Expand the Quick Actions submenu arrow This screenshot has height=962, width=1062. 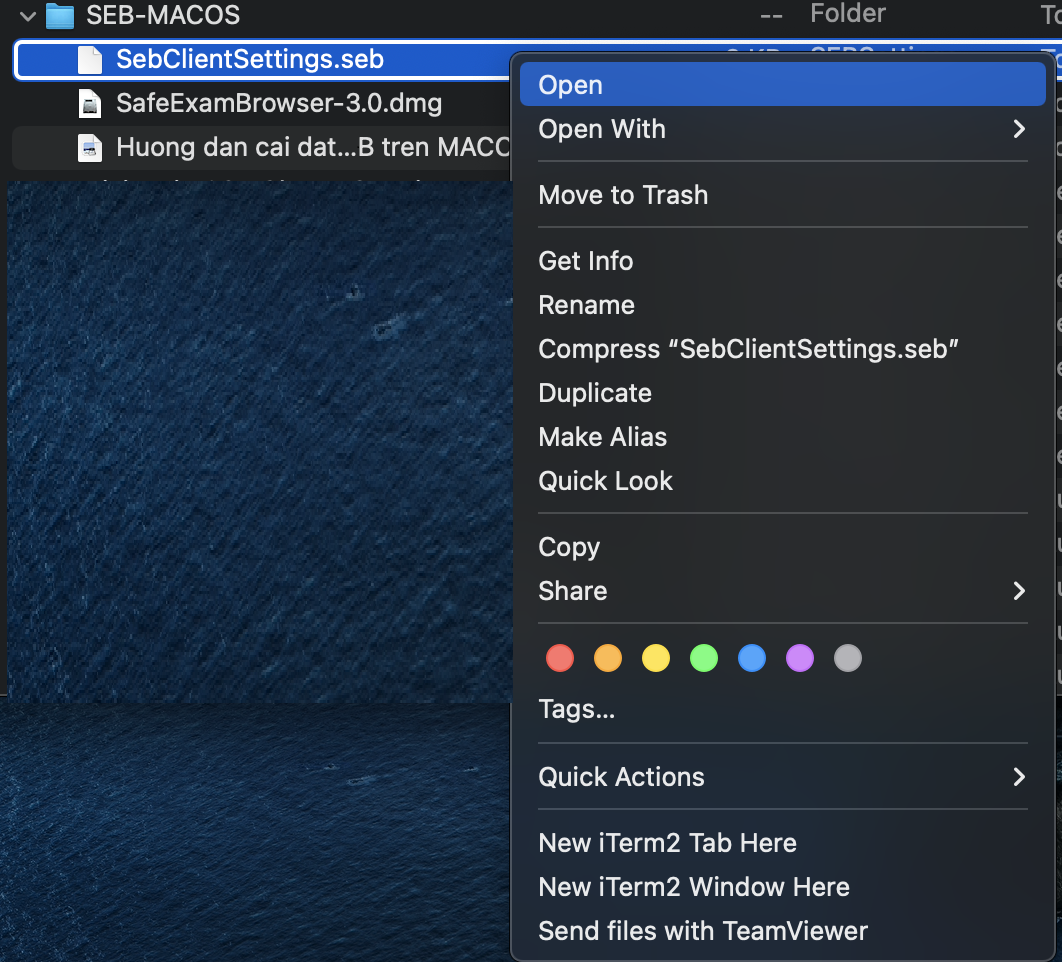1018,777
